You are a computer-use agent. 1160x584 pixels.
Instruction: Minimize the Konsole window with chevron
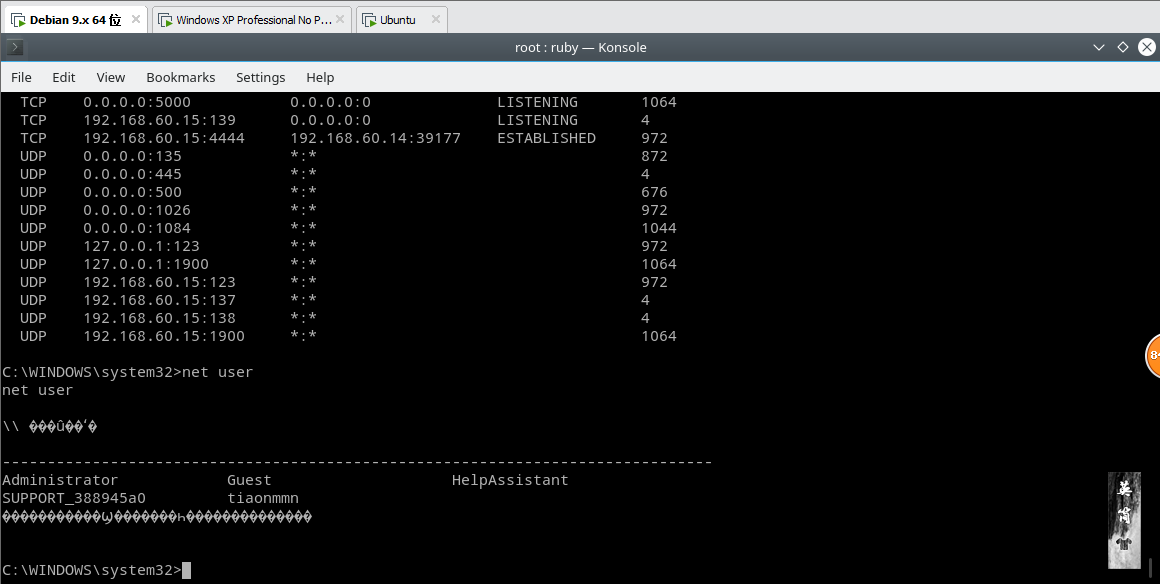[1099, 47]
